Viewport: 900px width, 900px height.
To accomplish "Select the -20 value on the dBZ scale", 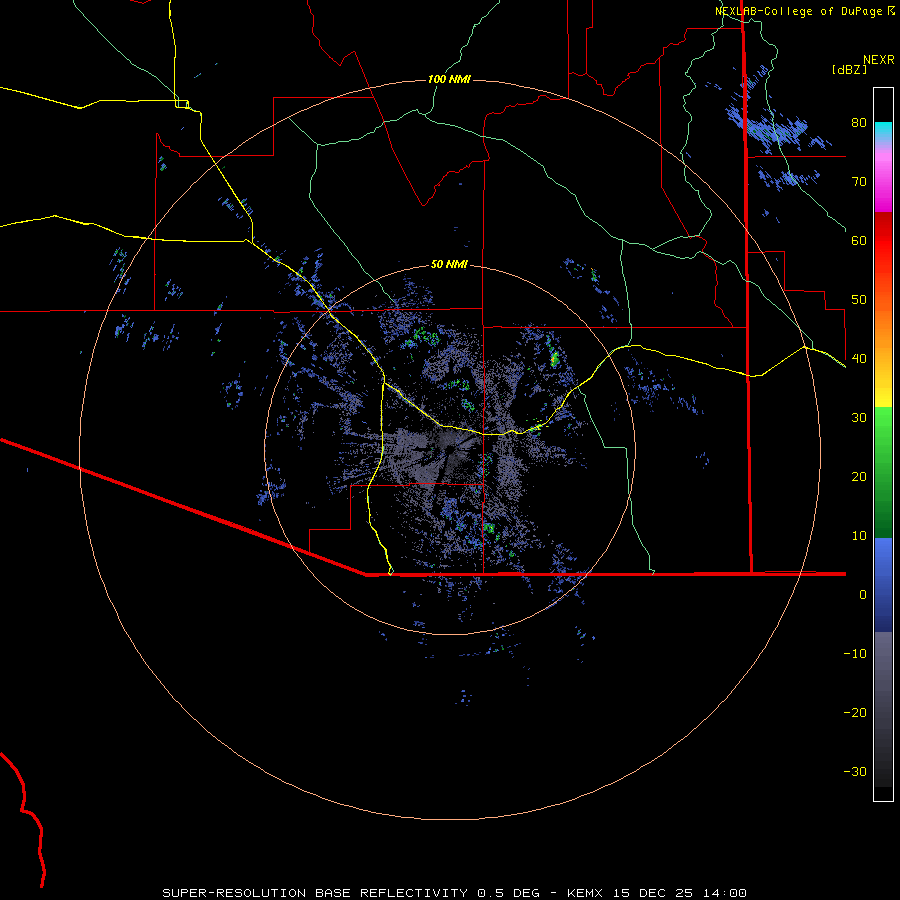I will 855,712.
